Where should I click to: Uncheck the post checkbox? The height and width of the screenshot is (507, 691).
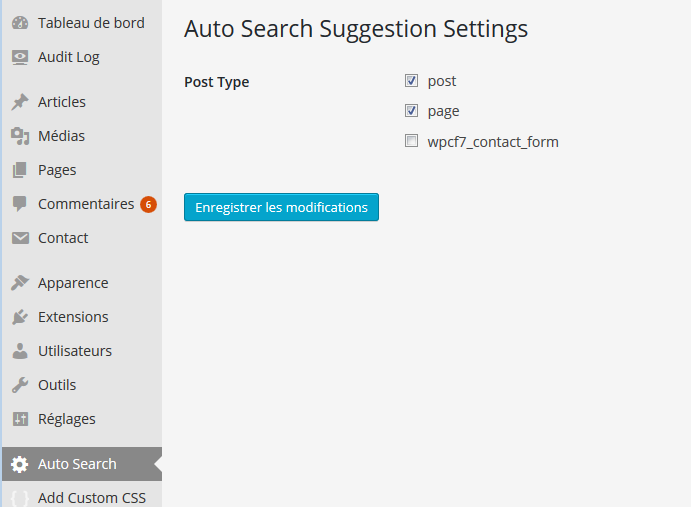[411, 81]
